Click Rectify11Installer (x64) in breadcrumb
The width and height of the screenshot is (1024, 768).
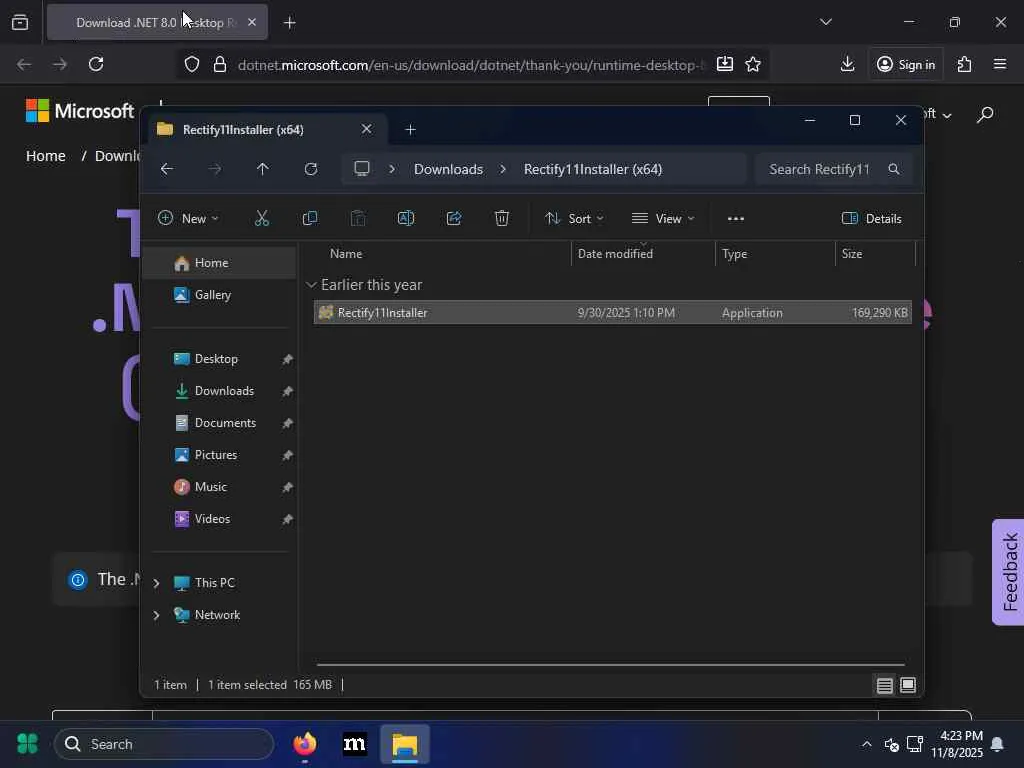pos(593,169)
